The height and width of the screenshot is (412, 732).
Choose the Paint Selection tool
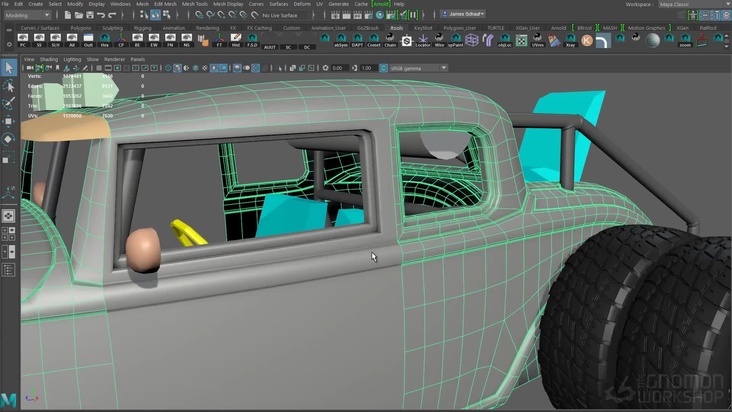9,103
